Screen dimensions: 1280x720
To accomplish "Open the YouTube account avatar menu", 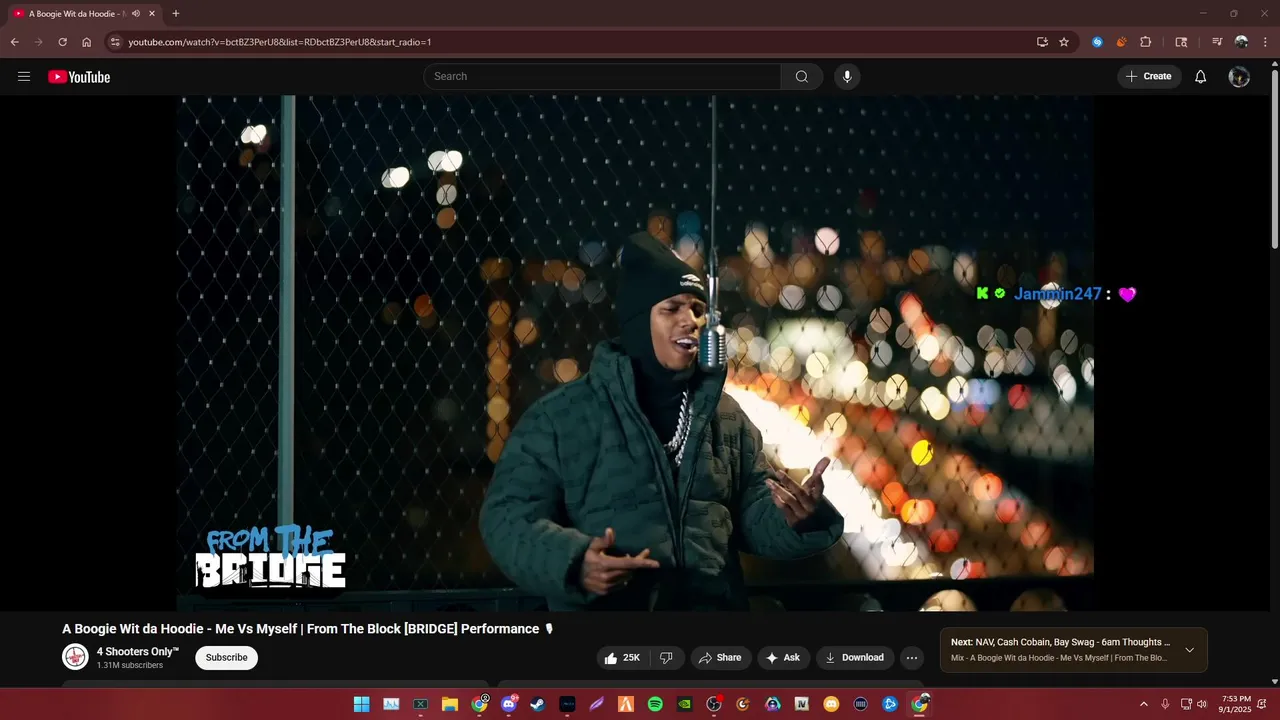I will [1239, 77].
